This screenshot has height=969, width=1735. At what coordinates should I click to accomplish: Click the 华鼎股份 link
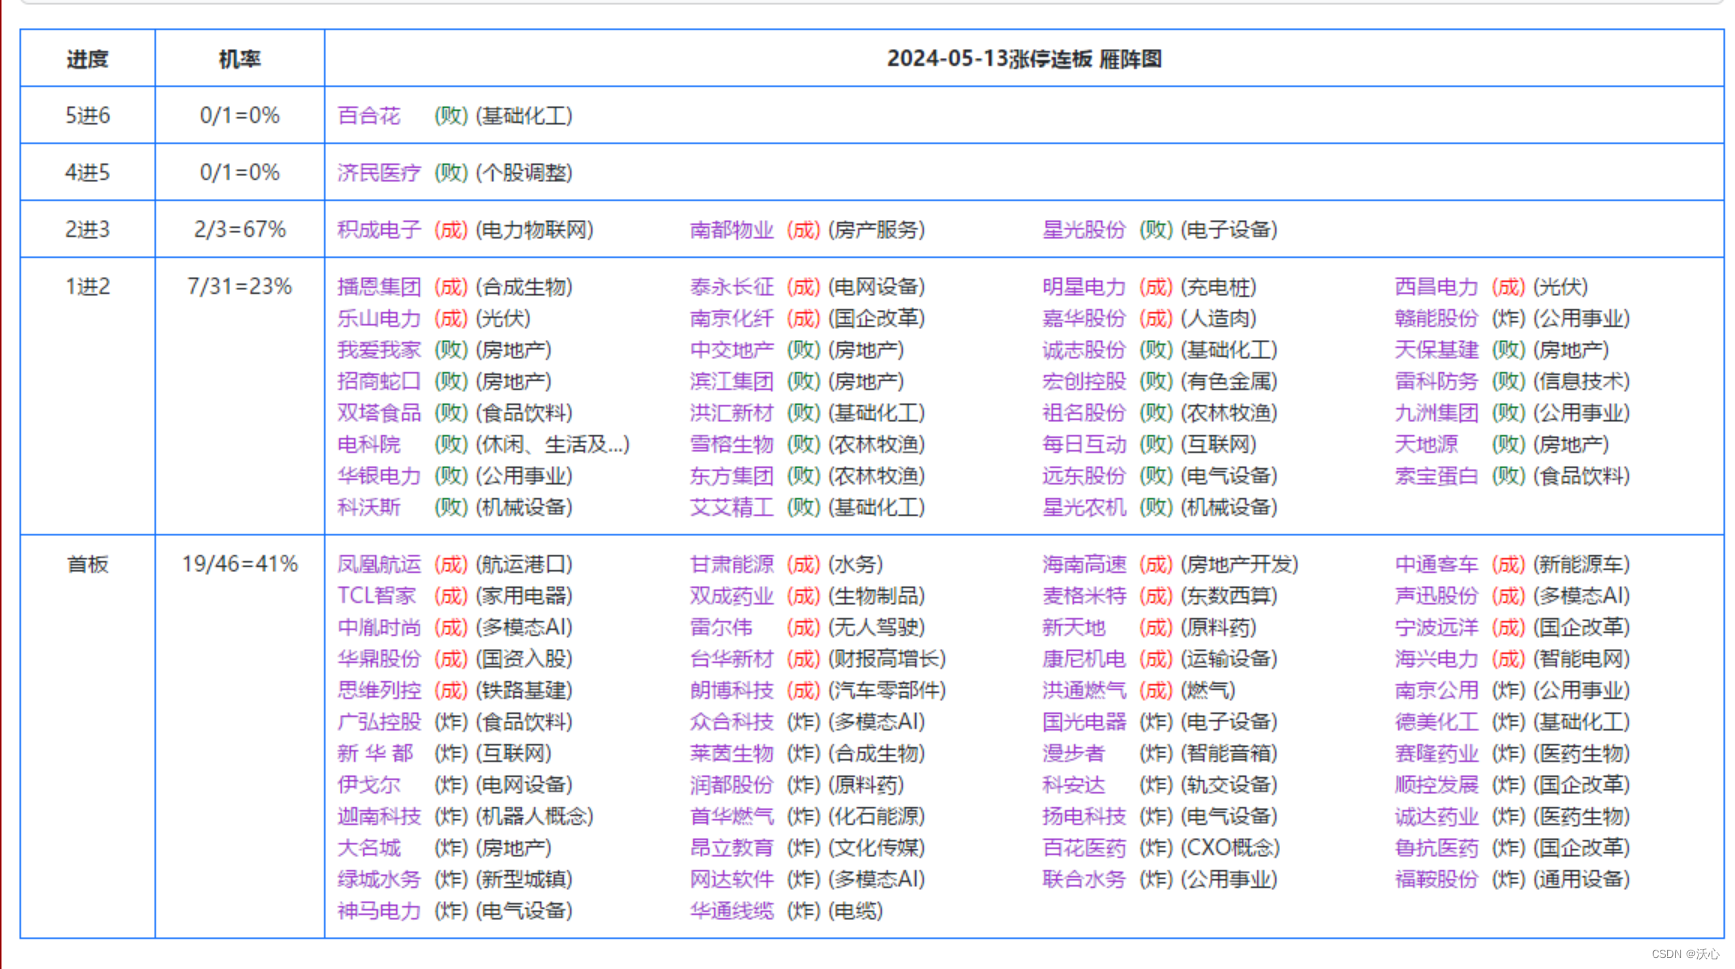coord(379,659)
